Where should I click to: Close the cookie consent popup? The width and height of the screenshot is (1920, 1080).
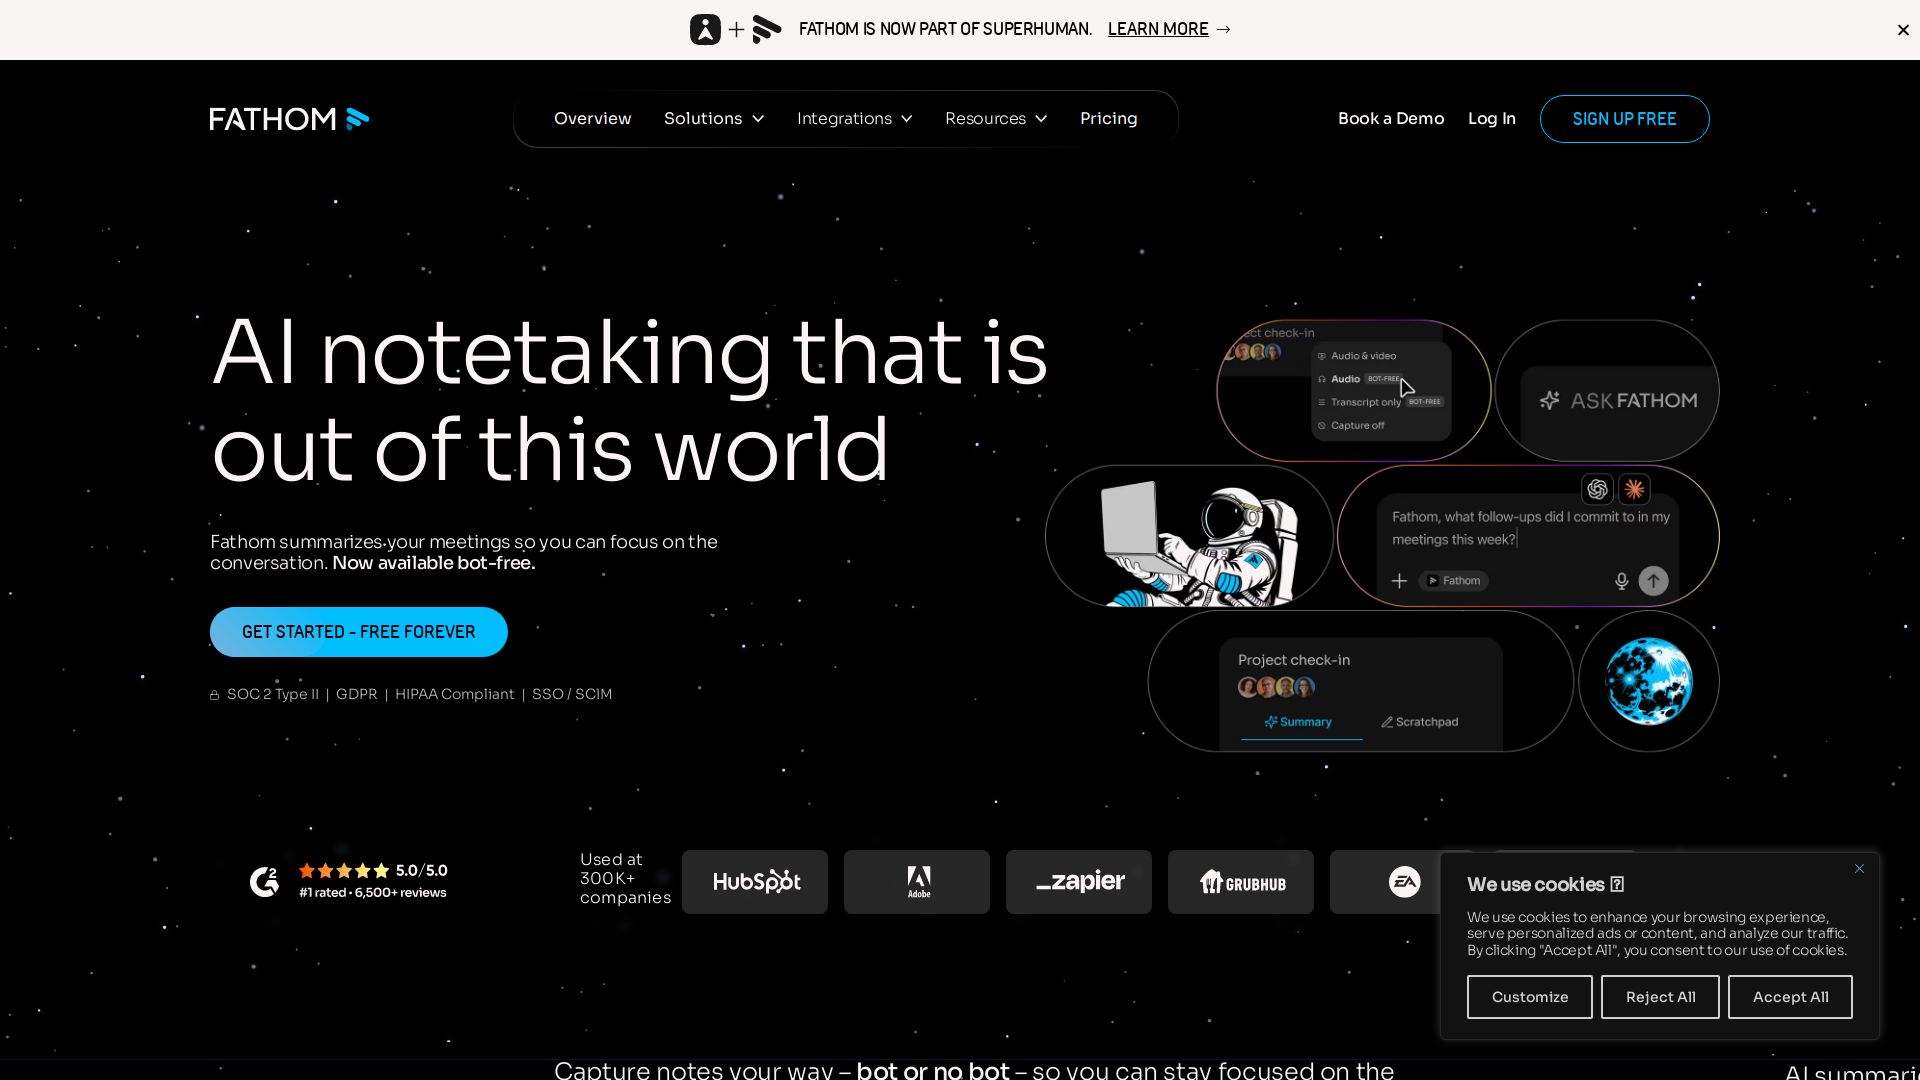pyautogui.click(x=1859, y=868)
